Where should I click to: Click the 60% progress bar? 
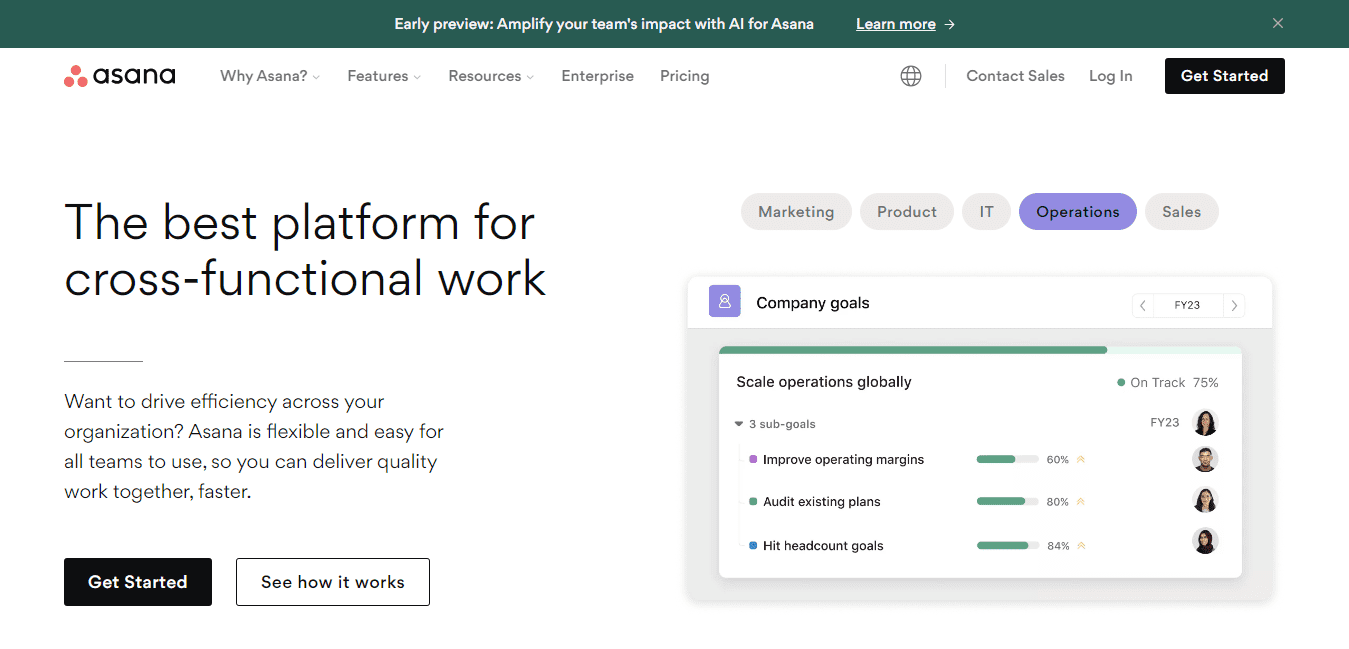(1008, 460)
